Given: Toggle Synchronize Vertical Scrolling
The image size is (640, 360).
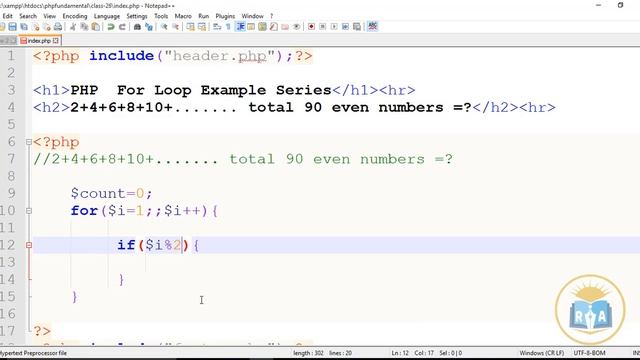Looking at the screenshot, I should click(190, 27).
